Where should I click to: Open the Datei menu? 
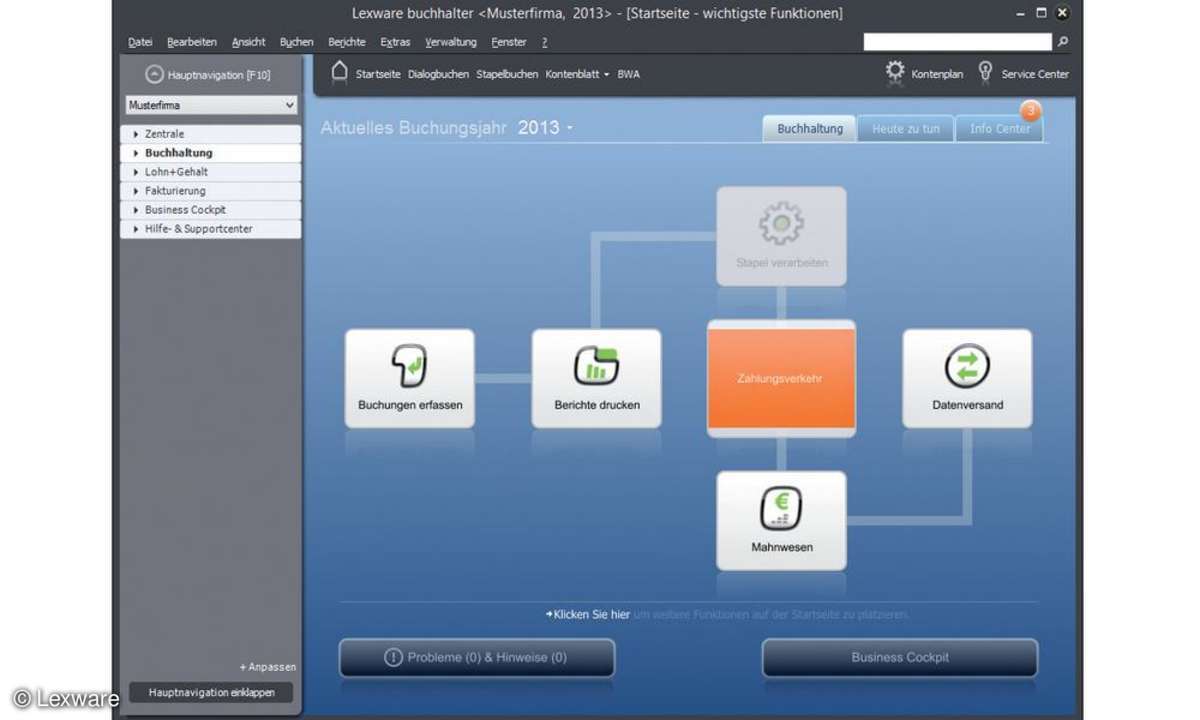pos(140,42)
